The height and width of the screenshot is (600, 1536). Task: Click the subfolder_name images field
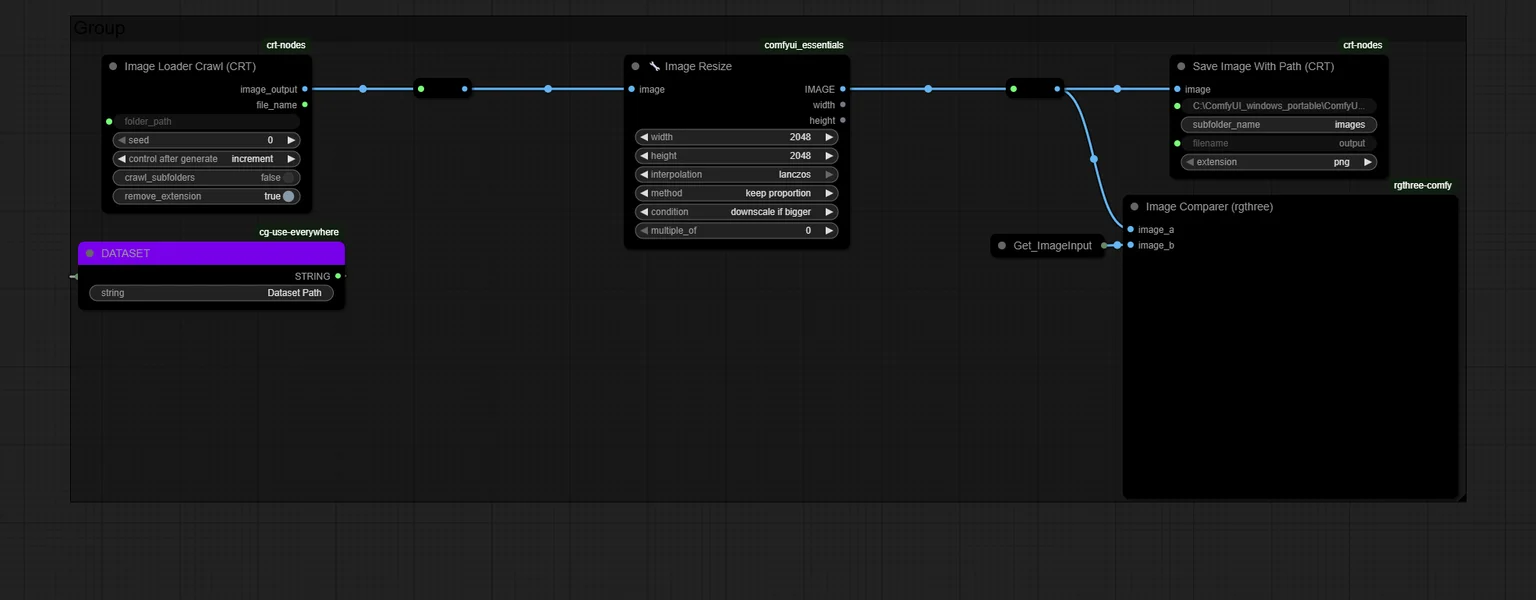[x=1279, y=125]
